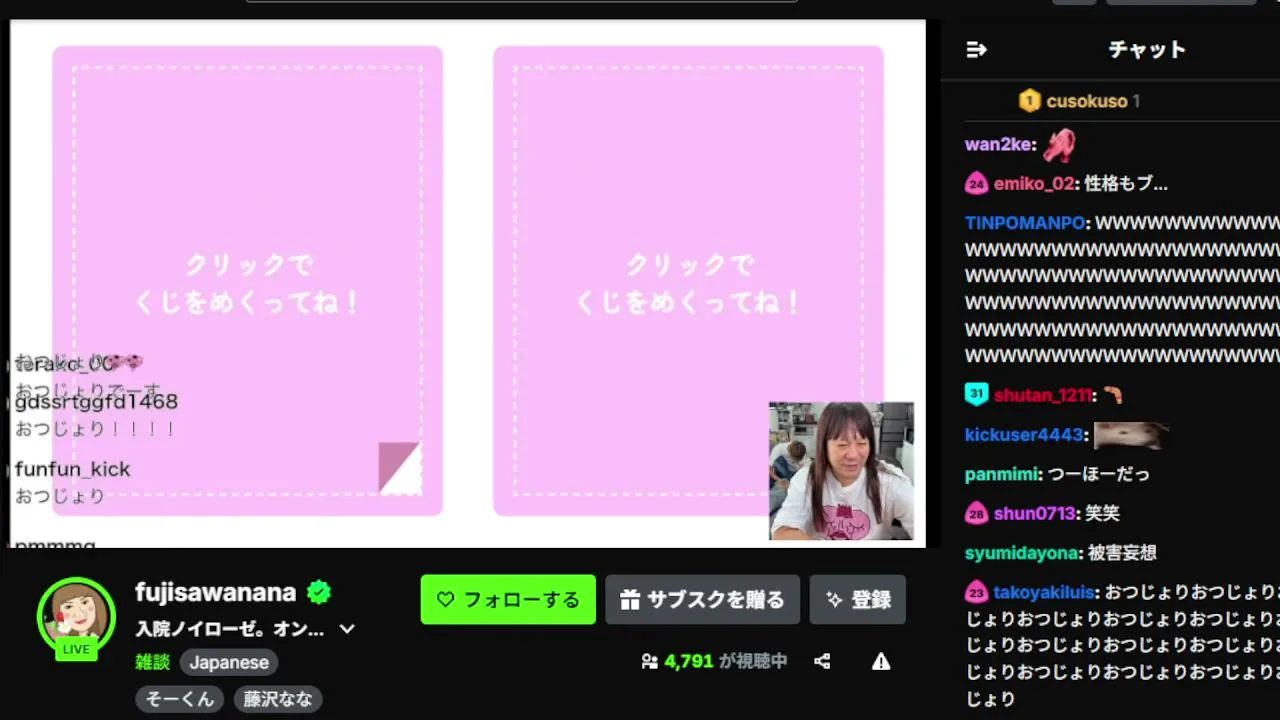Click the LIVE badge under avatar

76,649
